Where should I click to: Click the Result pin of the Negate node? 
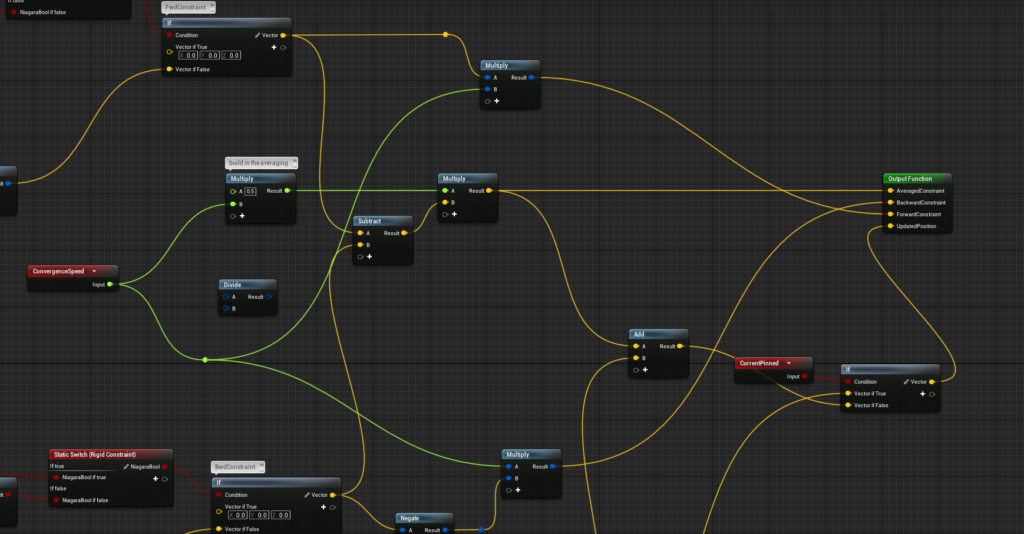point(445,530)
